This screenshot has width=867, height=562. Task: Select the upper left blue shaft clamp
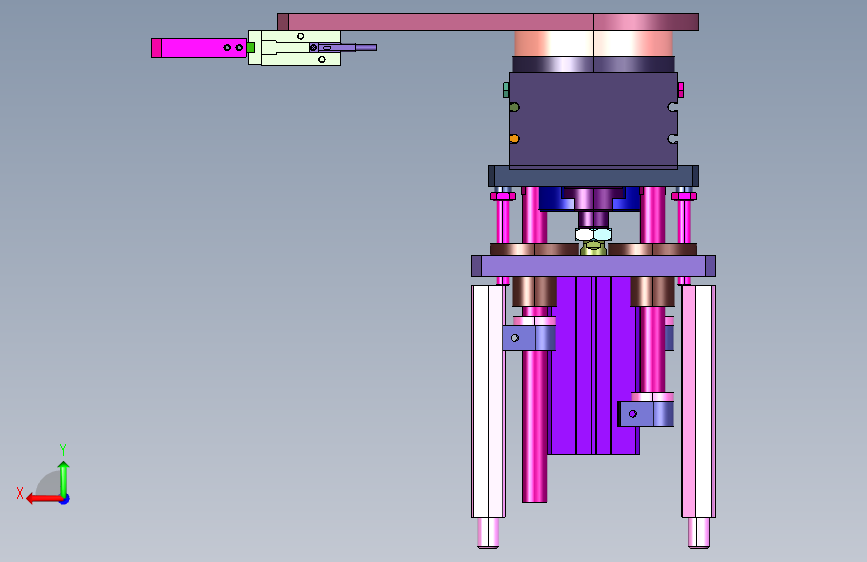point(529,338)
